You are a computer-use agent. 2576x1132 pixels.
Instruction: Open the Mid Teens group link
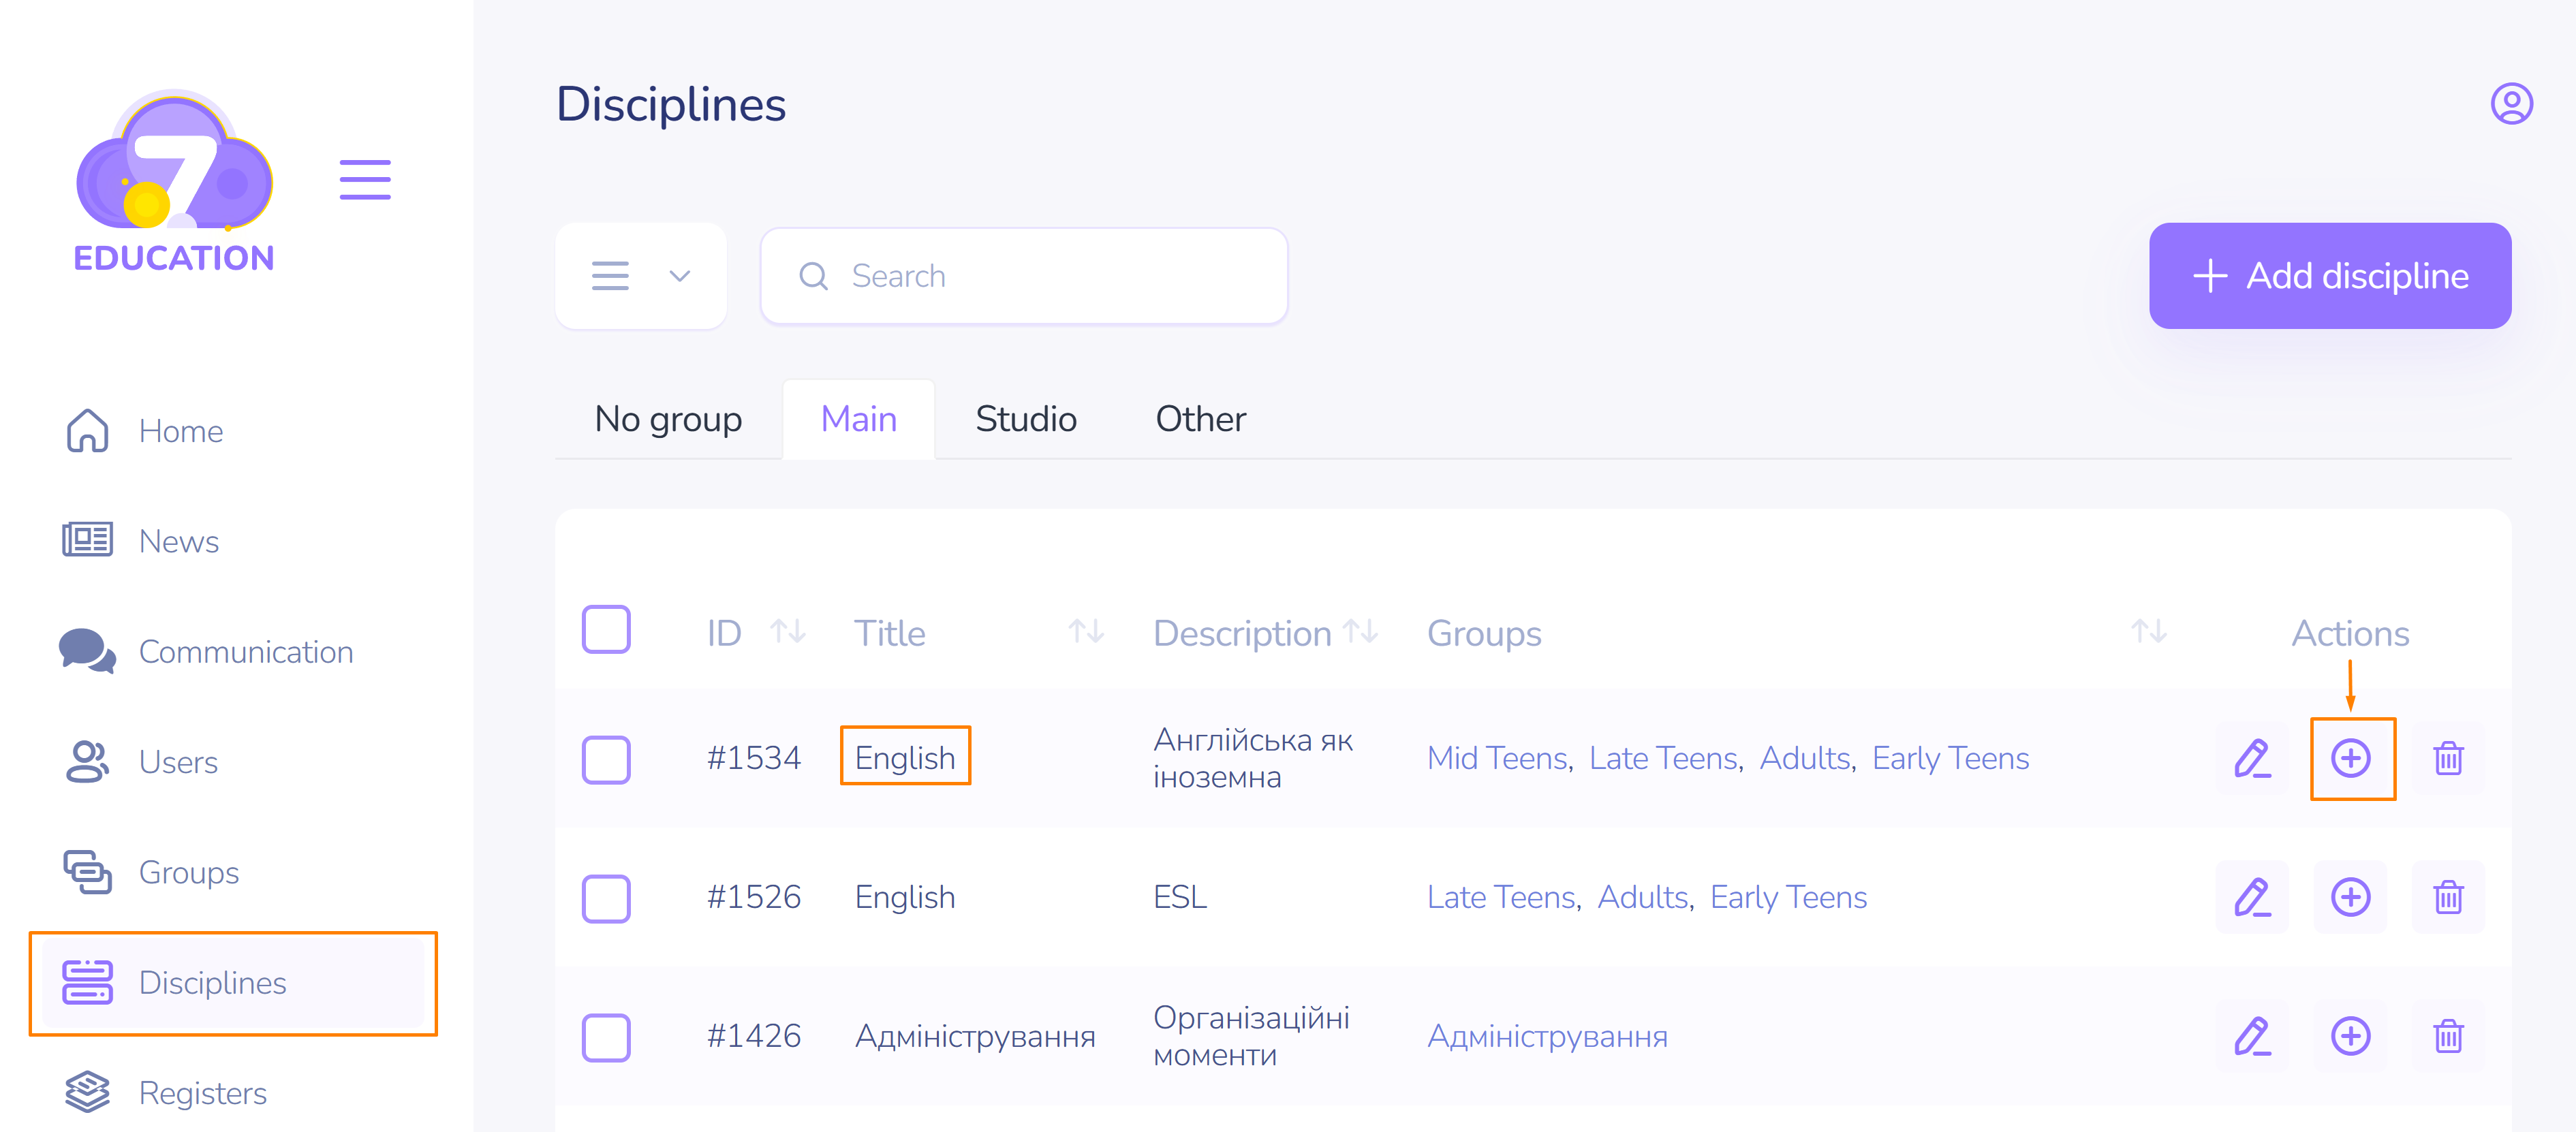tap(1496, 759)
